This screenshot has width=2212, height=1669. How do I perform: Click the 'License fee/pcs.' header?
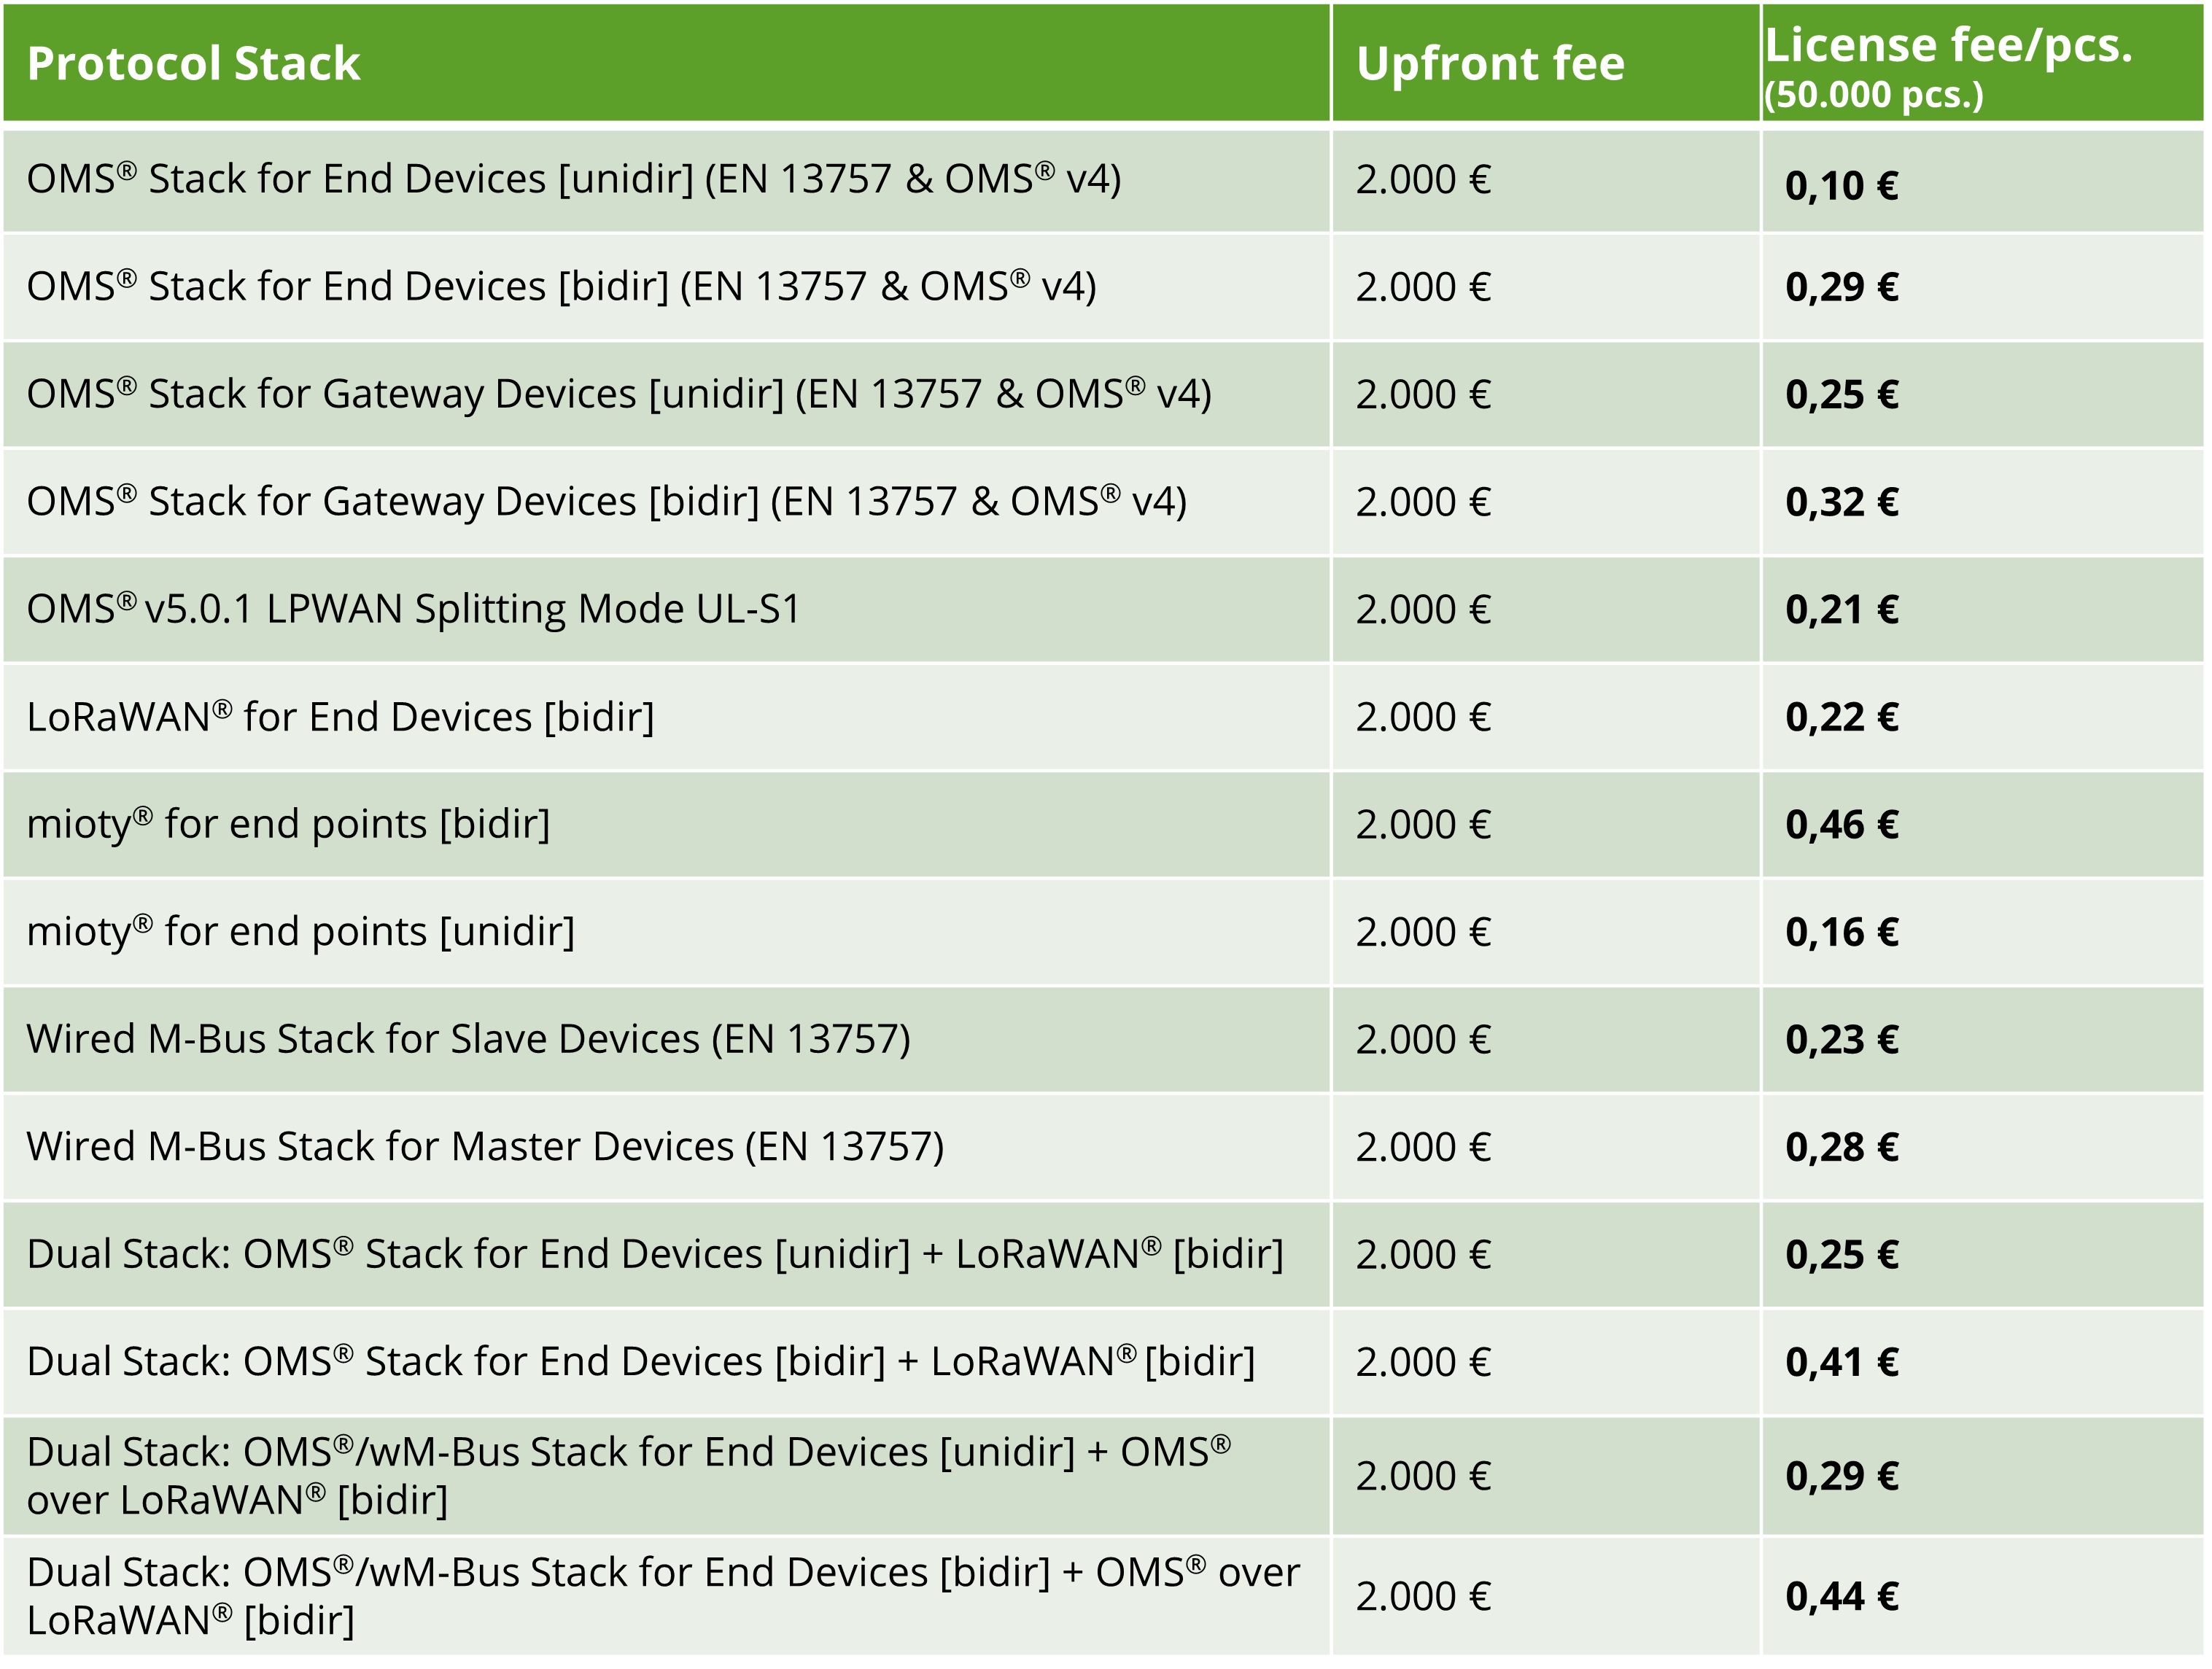tap(1949, 45)
